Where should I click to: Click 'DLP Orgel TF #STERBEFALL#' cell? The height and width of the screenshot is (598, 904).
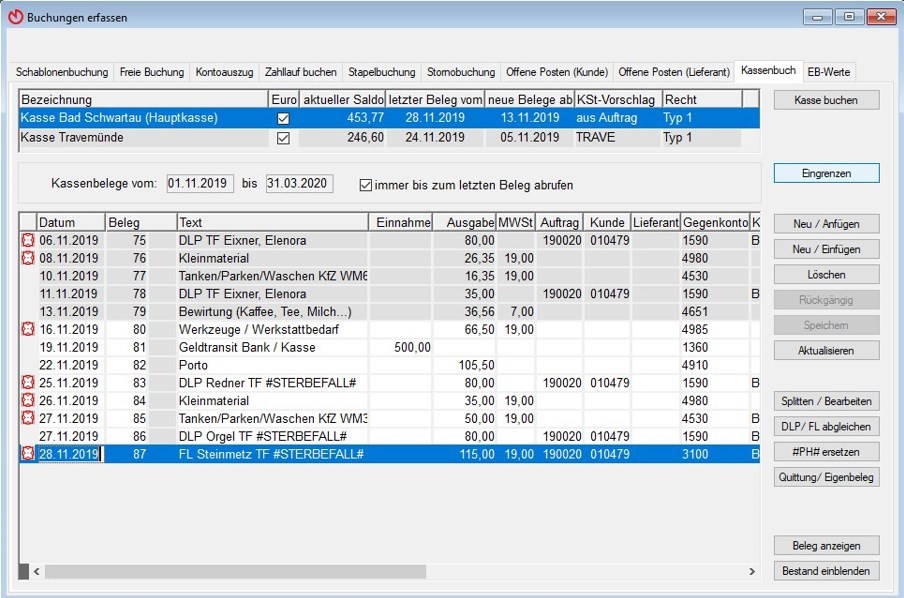(272, 436)
